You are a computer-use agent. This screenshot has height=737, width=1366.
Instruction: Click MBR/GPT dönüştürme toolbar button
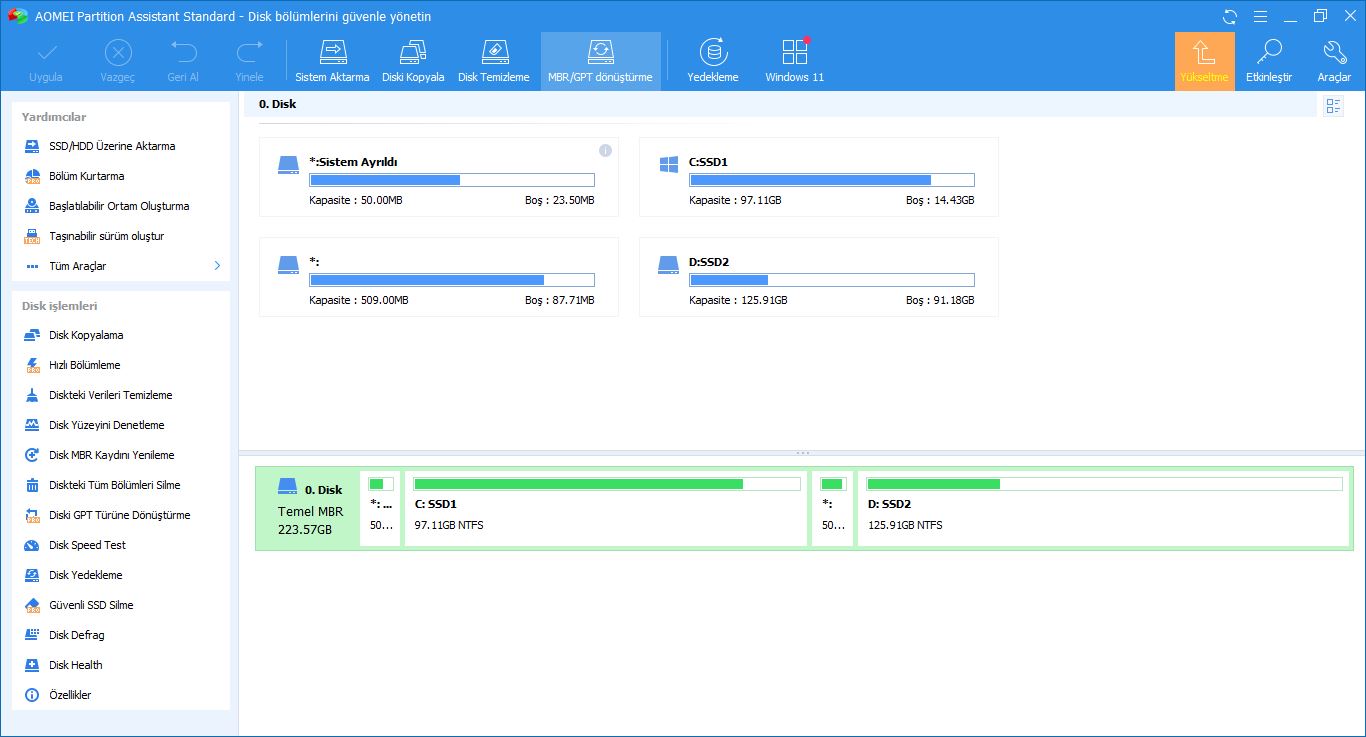pos(600,62)
